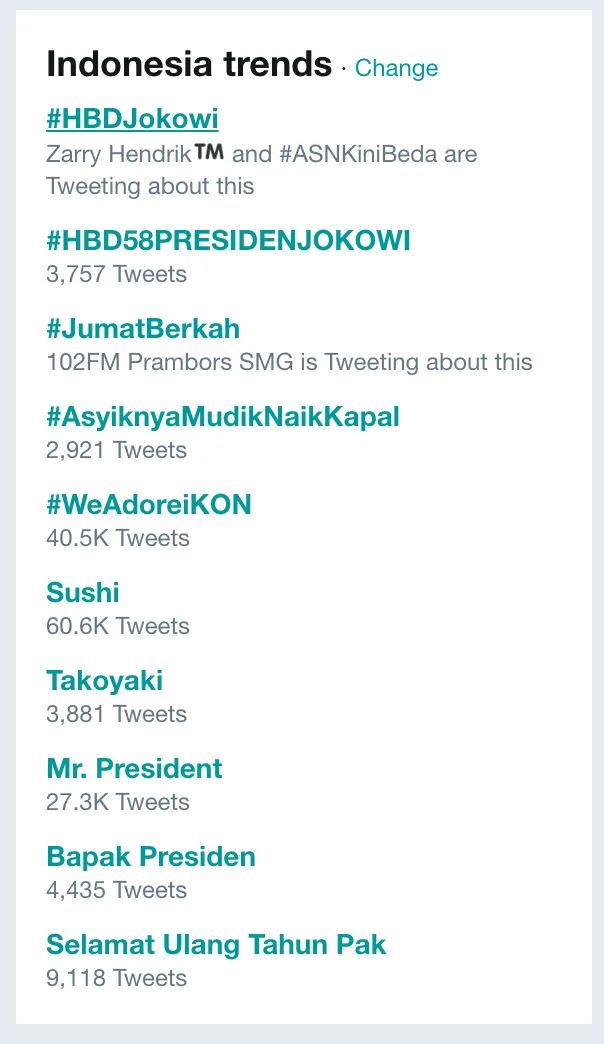This screenshot has width=604, height=1044.
Task: View the #AsyiknyaMudikNaikKapal trend
Action: coord(223,417)
